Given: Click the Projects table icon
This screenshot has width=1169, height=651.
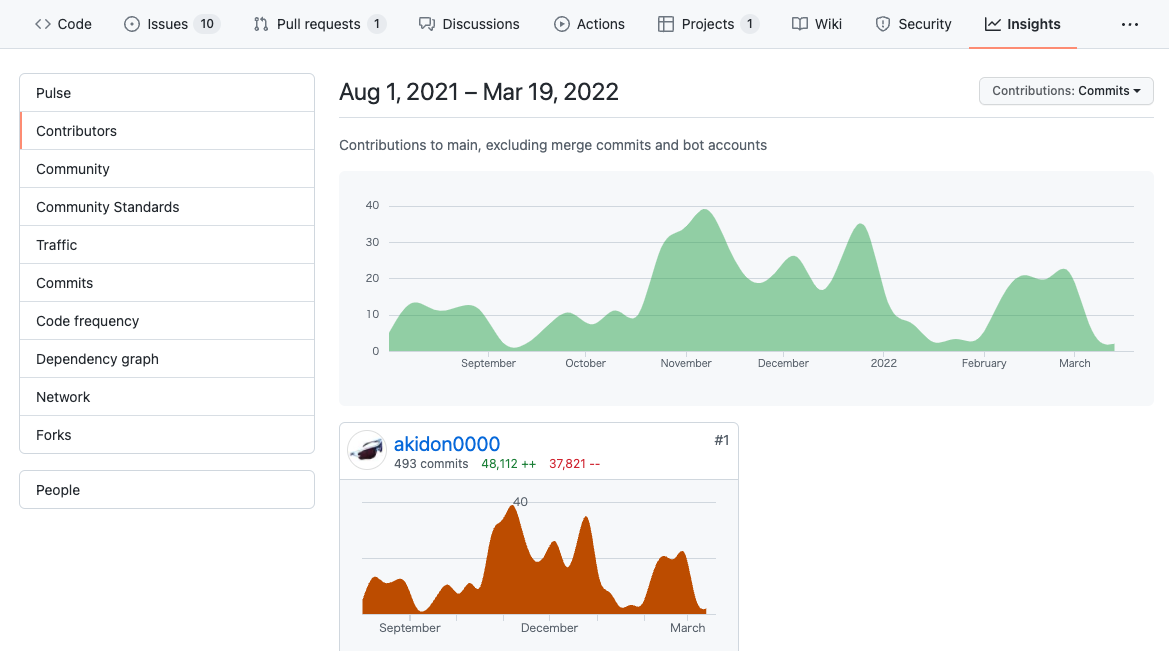Looking at the screenshot, I should (666, 24).
